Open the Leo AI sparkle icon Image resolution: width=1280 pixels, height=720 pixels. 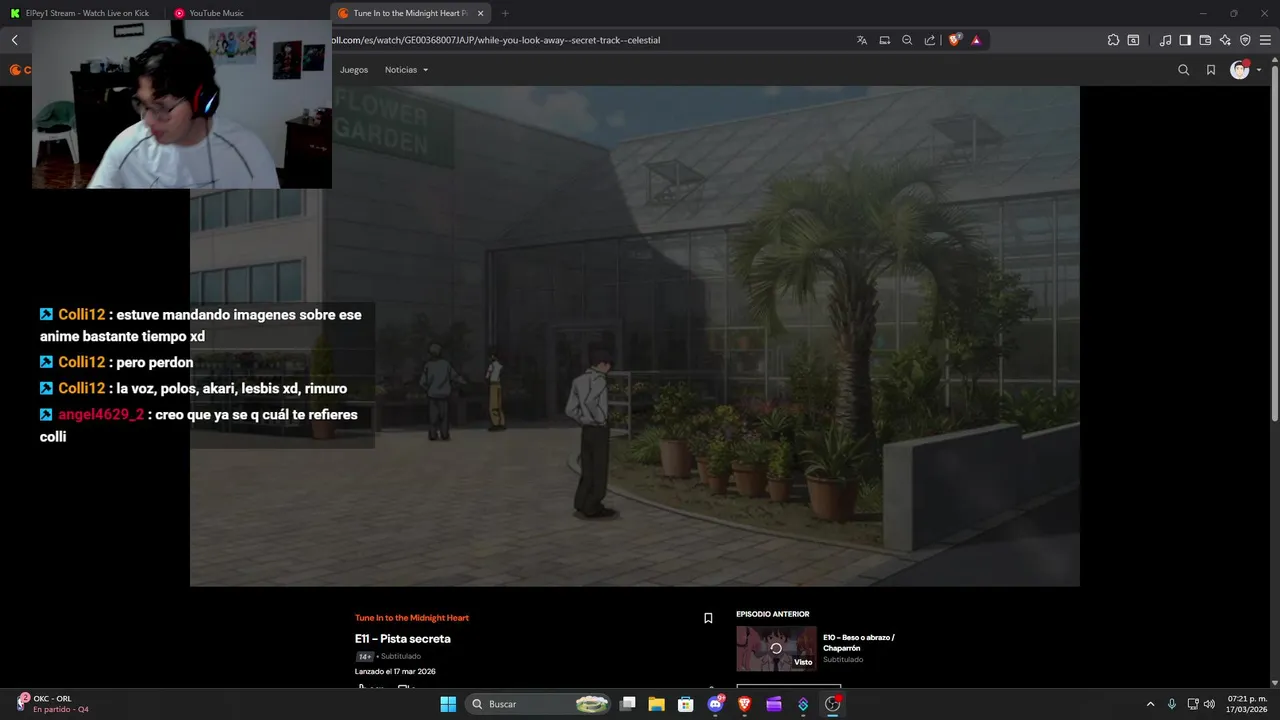tap(1225, 40)
